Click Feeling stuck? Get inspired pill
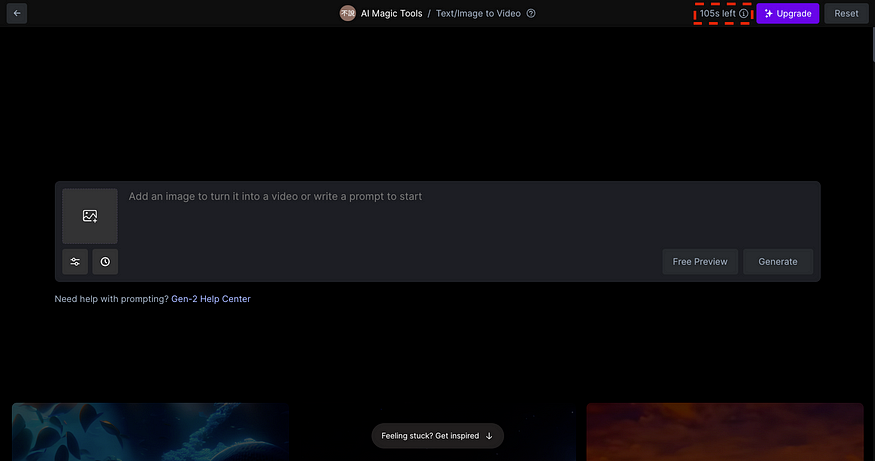 [438, 436]
